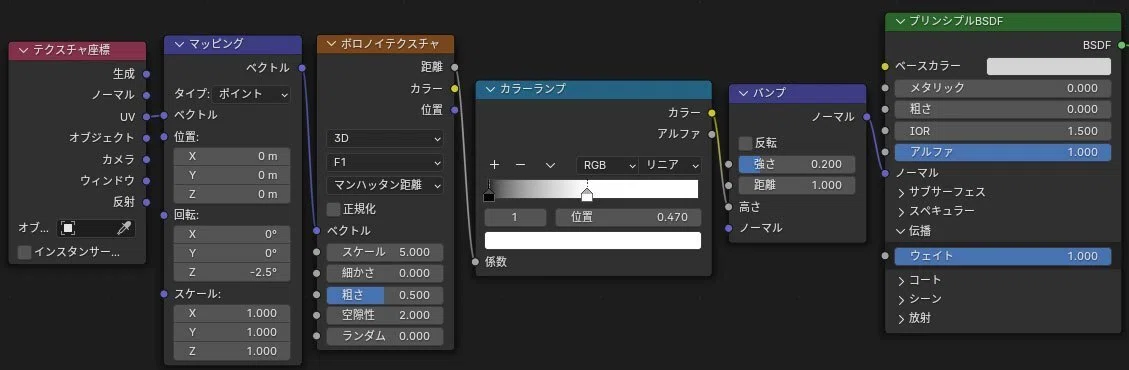Viewport: 1129px width, 370px height.
Task: Click the rotation Z -2.5° field
Action: (x=232, y=272)
